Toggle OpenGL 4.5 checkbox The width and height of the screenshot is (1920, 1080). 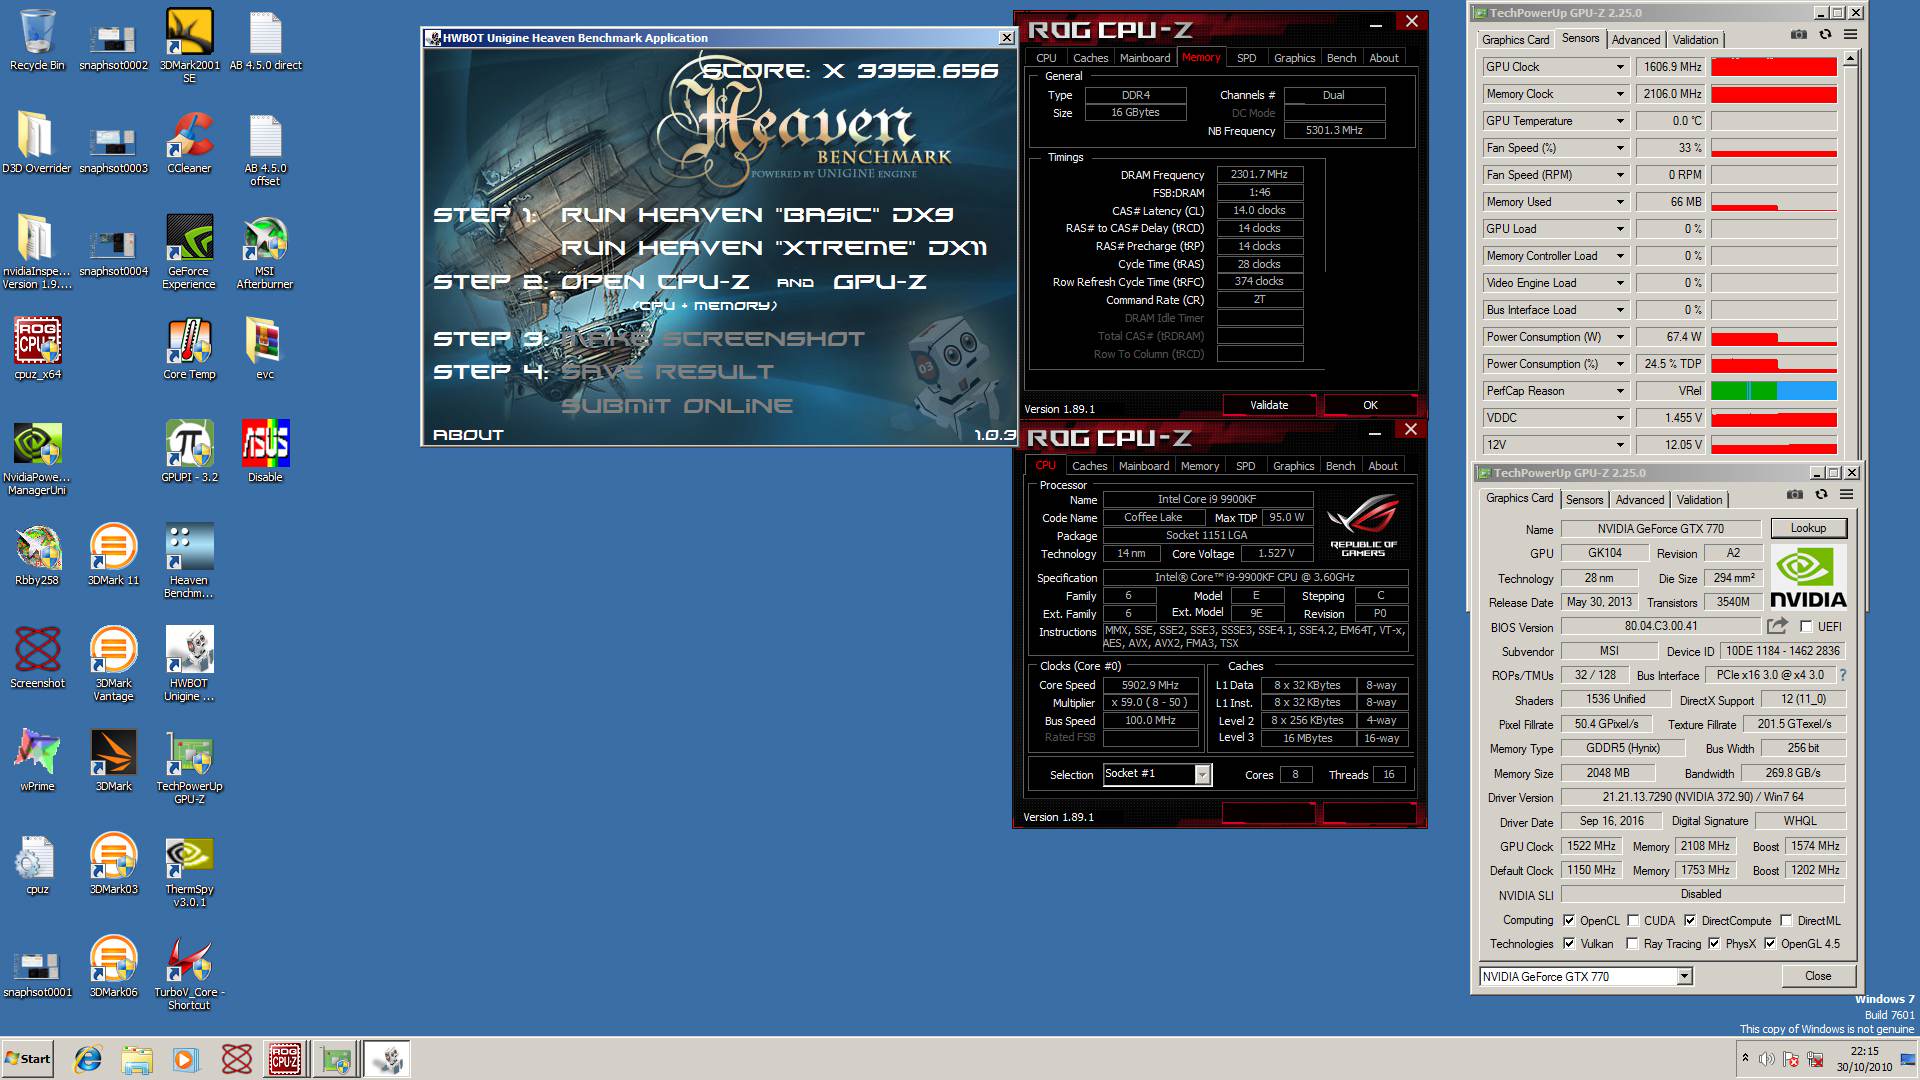(1770, 944)
